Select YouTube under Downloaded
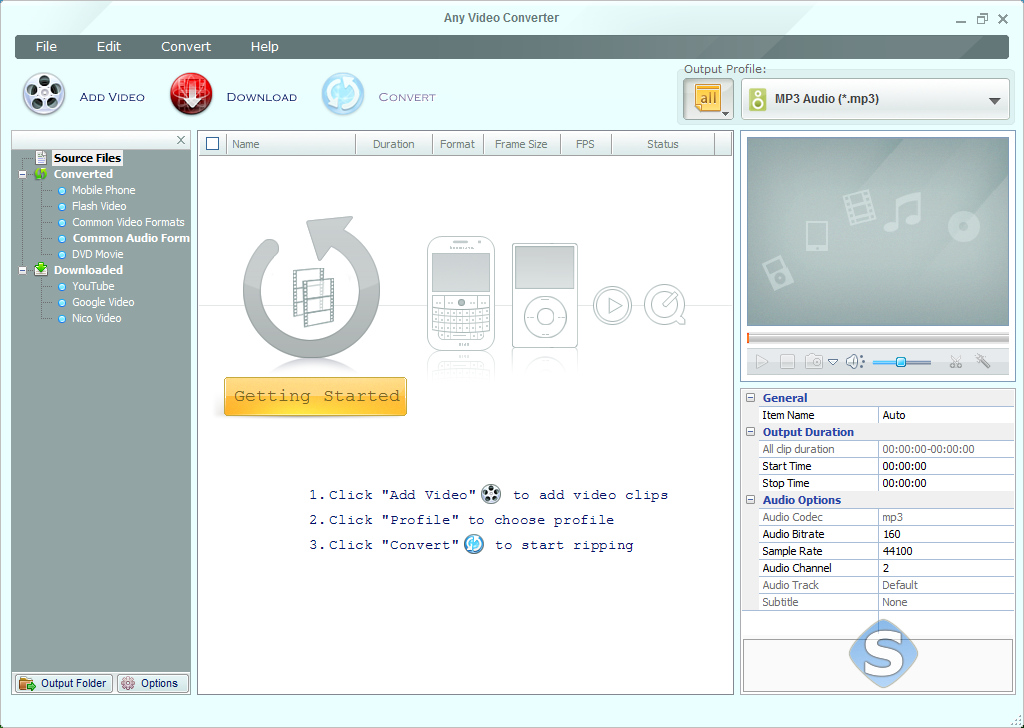The height and width of the screenshot is (728, 1024). (93, 286)
